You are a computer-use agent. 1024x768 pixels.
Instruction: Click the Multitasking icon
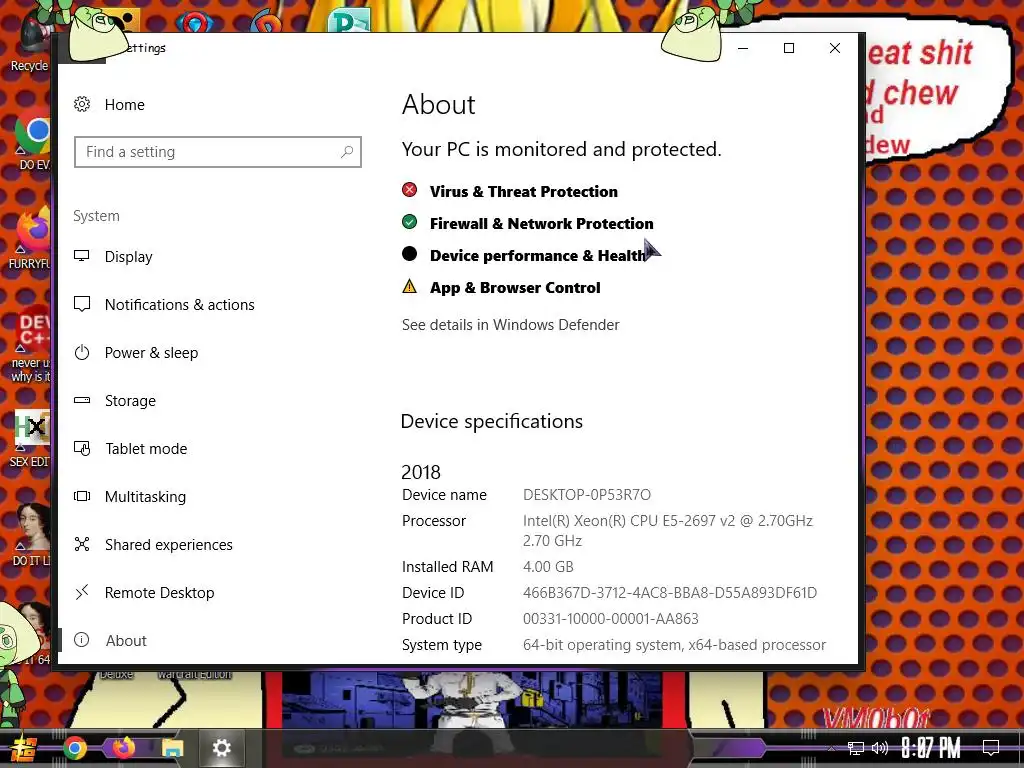pos(82,496)
